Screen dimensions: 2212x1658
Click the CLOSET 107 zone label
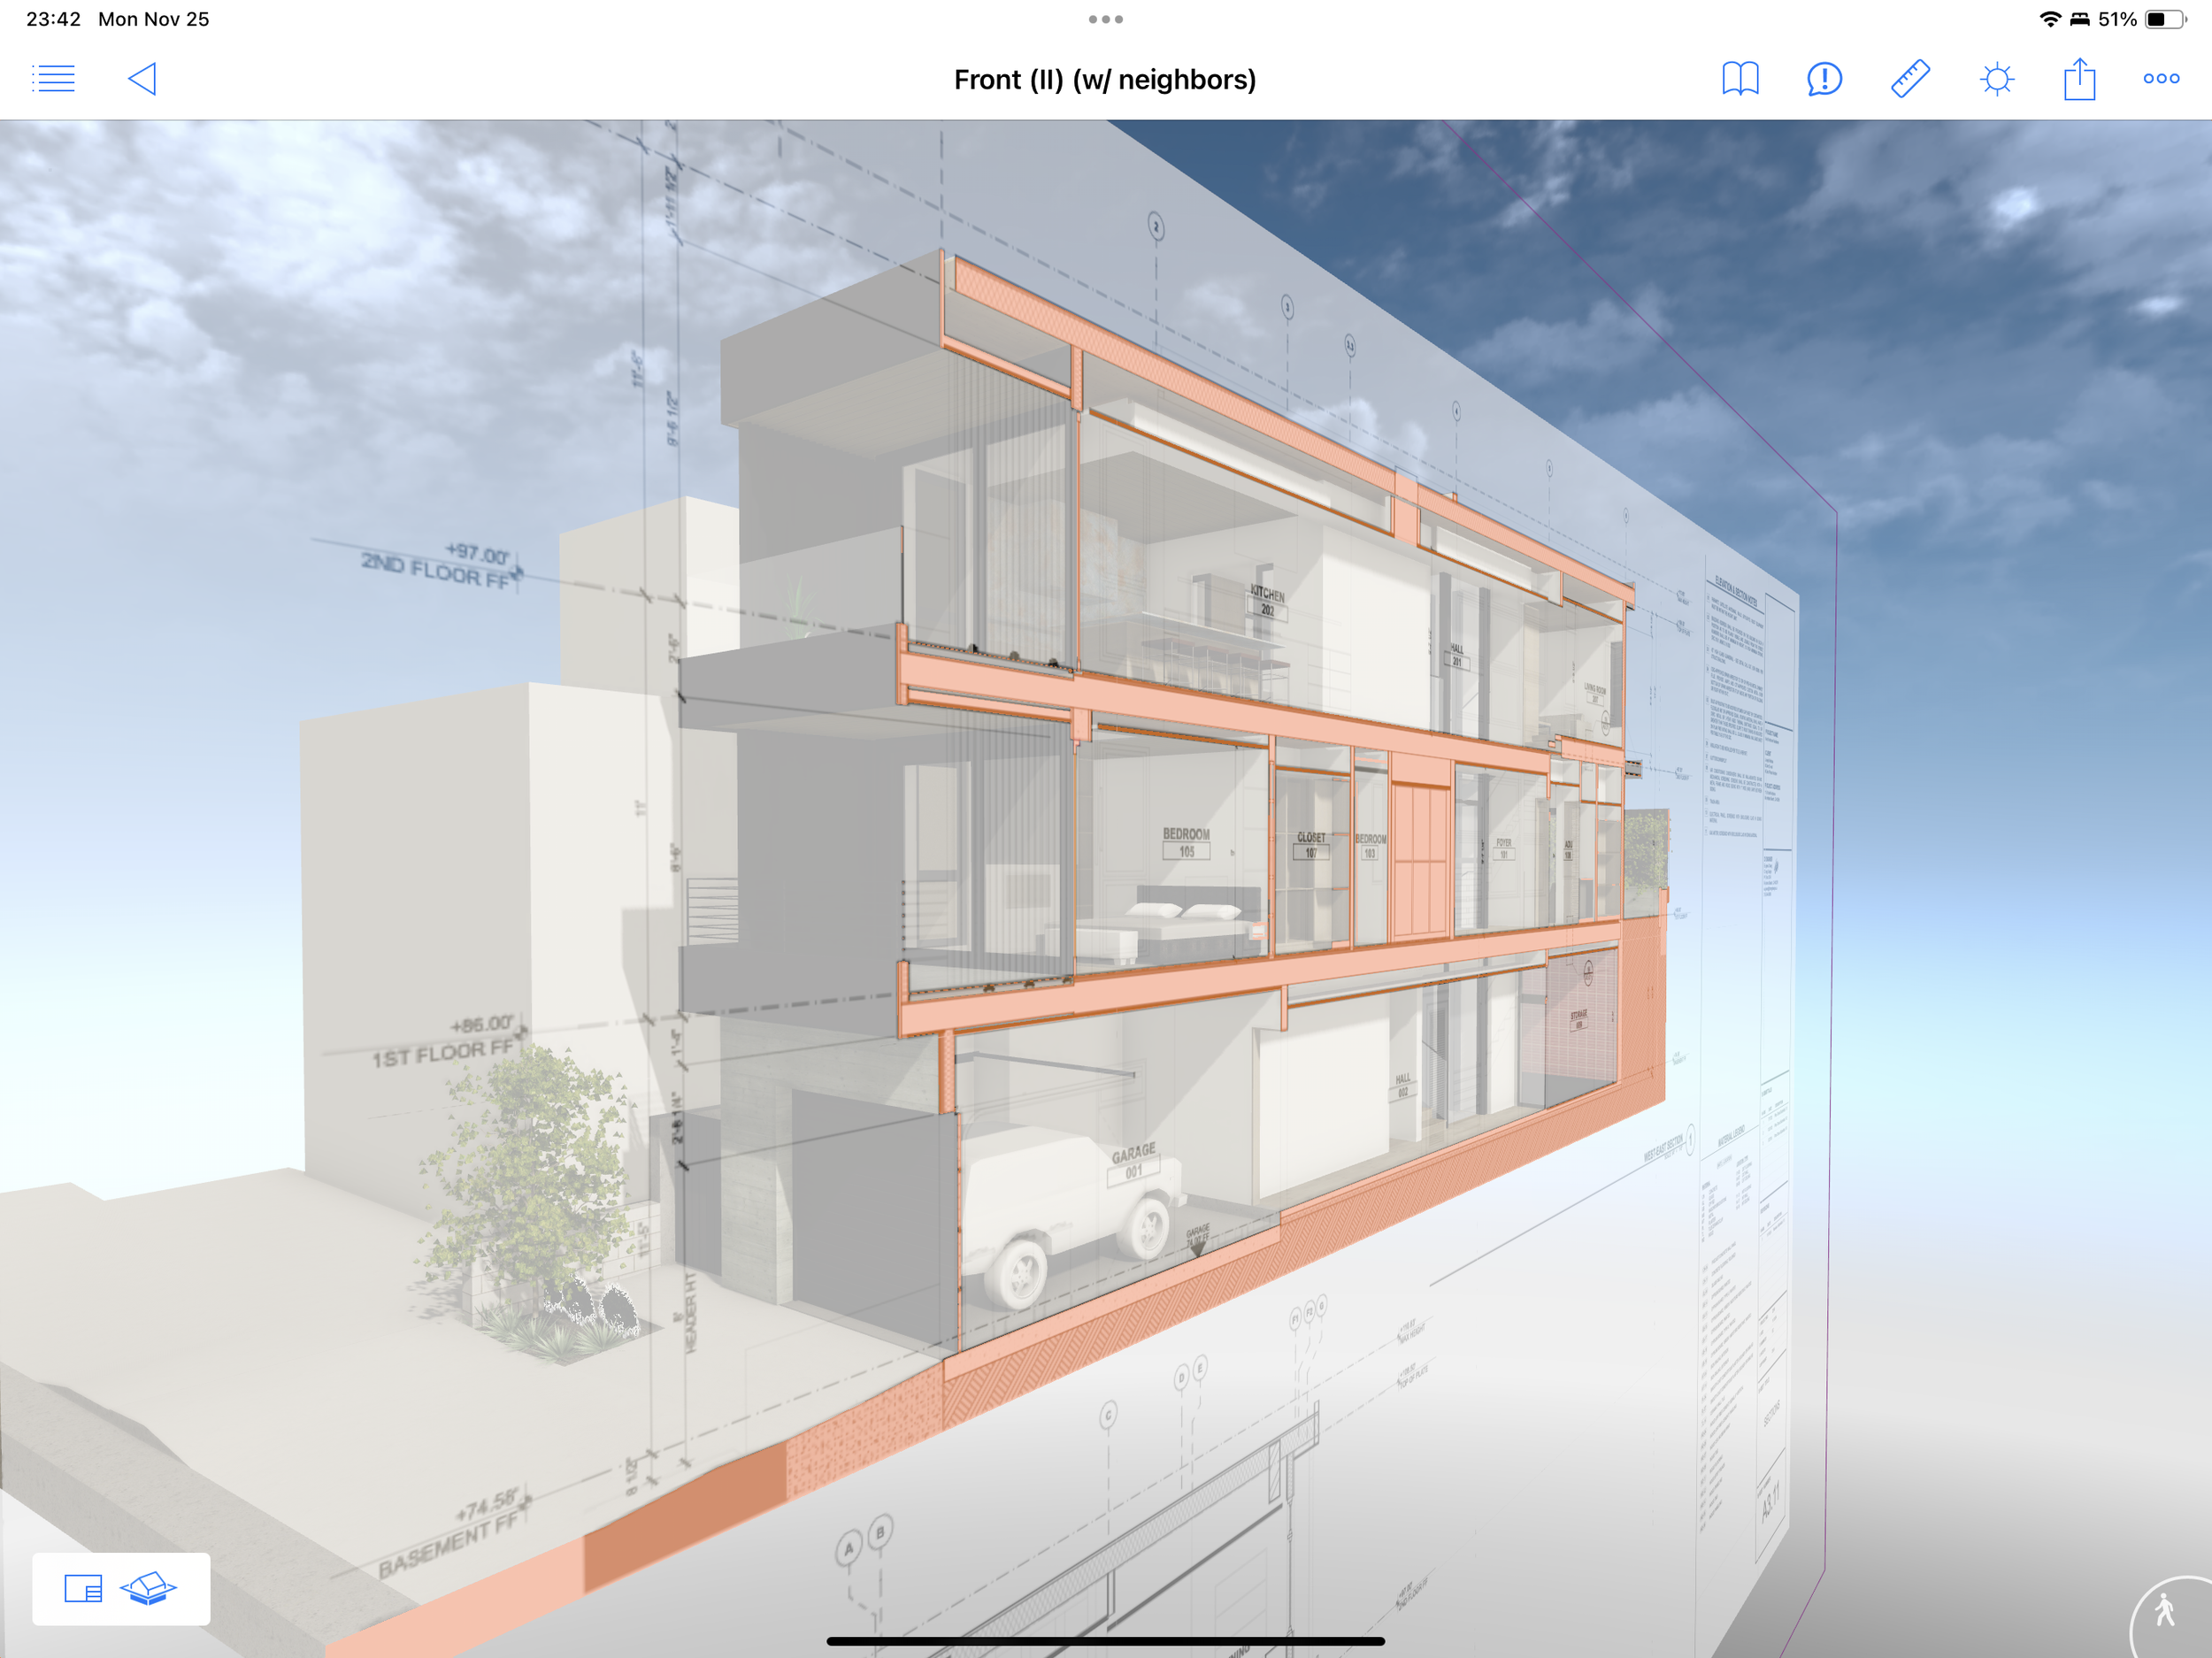pos(1311,845)
